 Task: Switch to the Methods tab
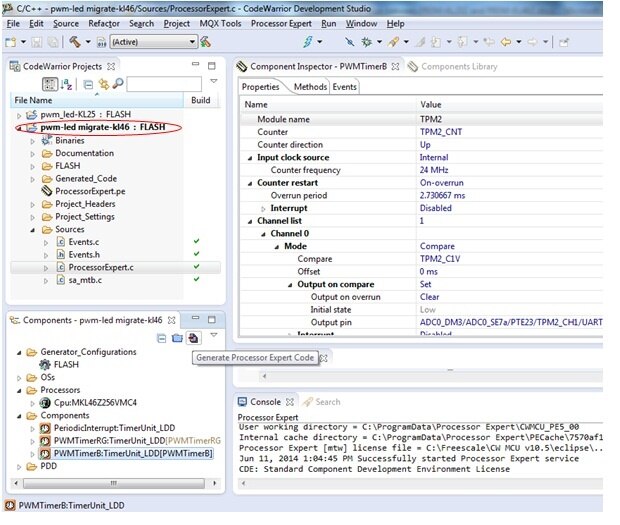pos(309,87)
